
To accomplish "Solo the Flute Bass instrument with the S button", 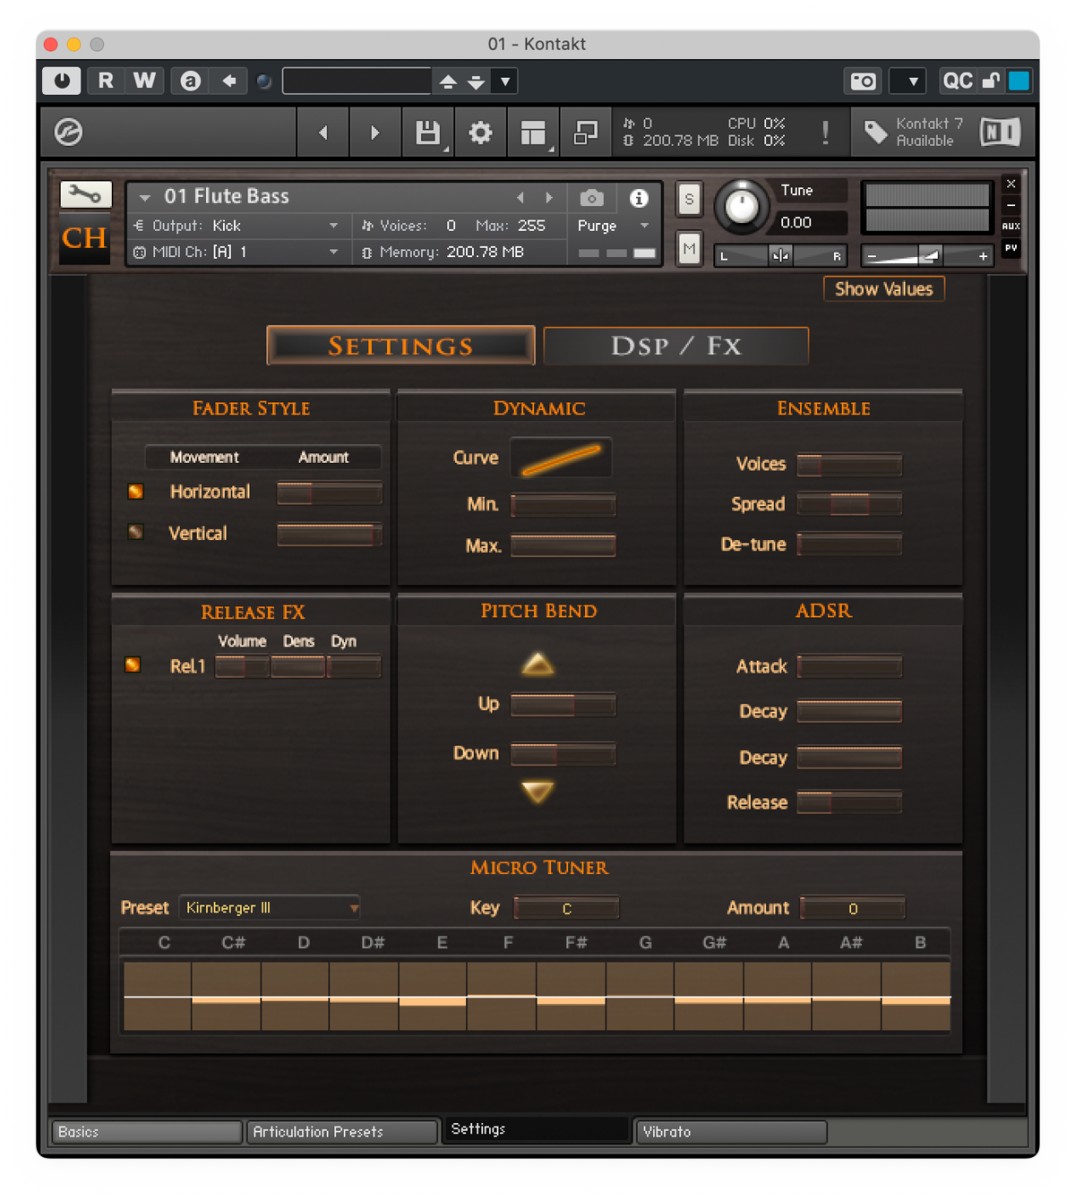I will pos(687,197).
